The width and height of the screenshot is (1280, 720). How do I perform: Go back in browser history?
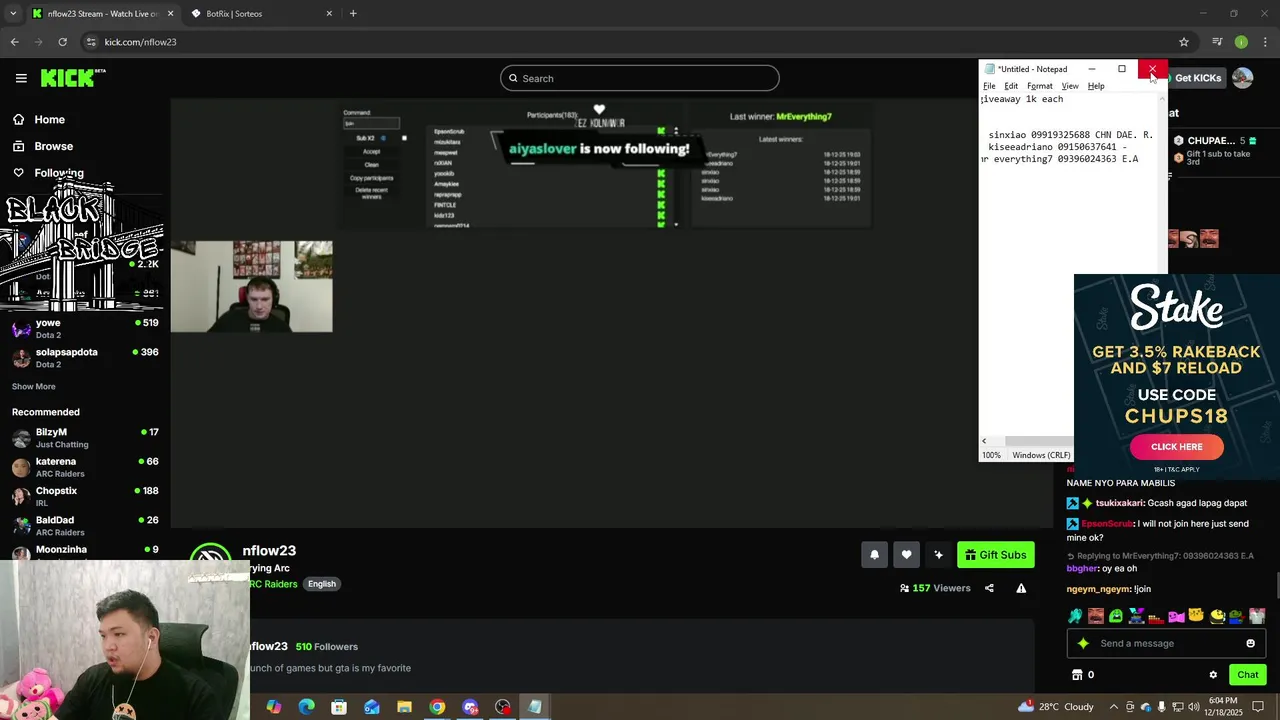pos(14,42)
